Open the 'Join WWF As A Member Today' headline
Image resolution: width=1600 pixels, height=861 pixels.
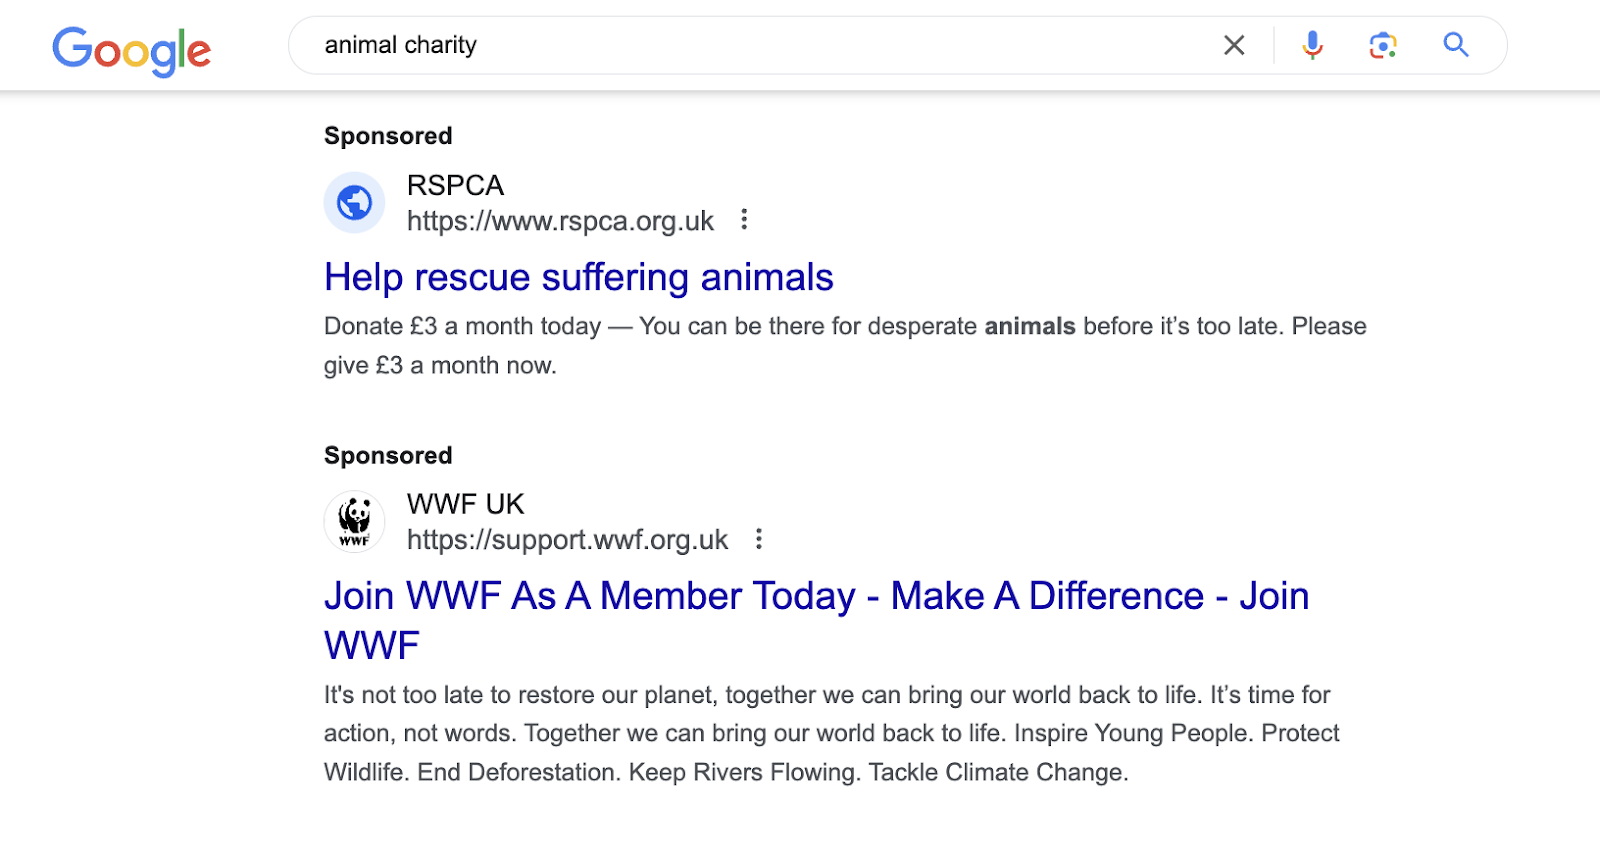pos(816,620)
